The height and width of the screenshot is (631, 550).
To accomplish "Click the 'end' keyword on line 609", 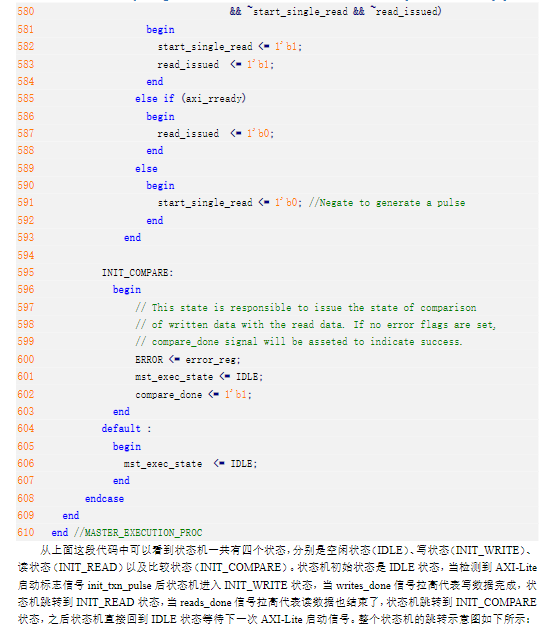I will click(x=71, y=516).
